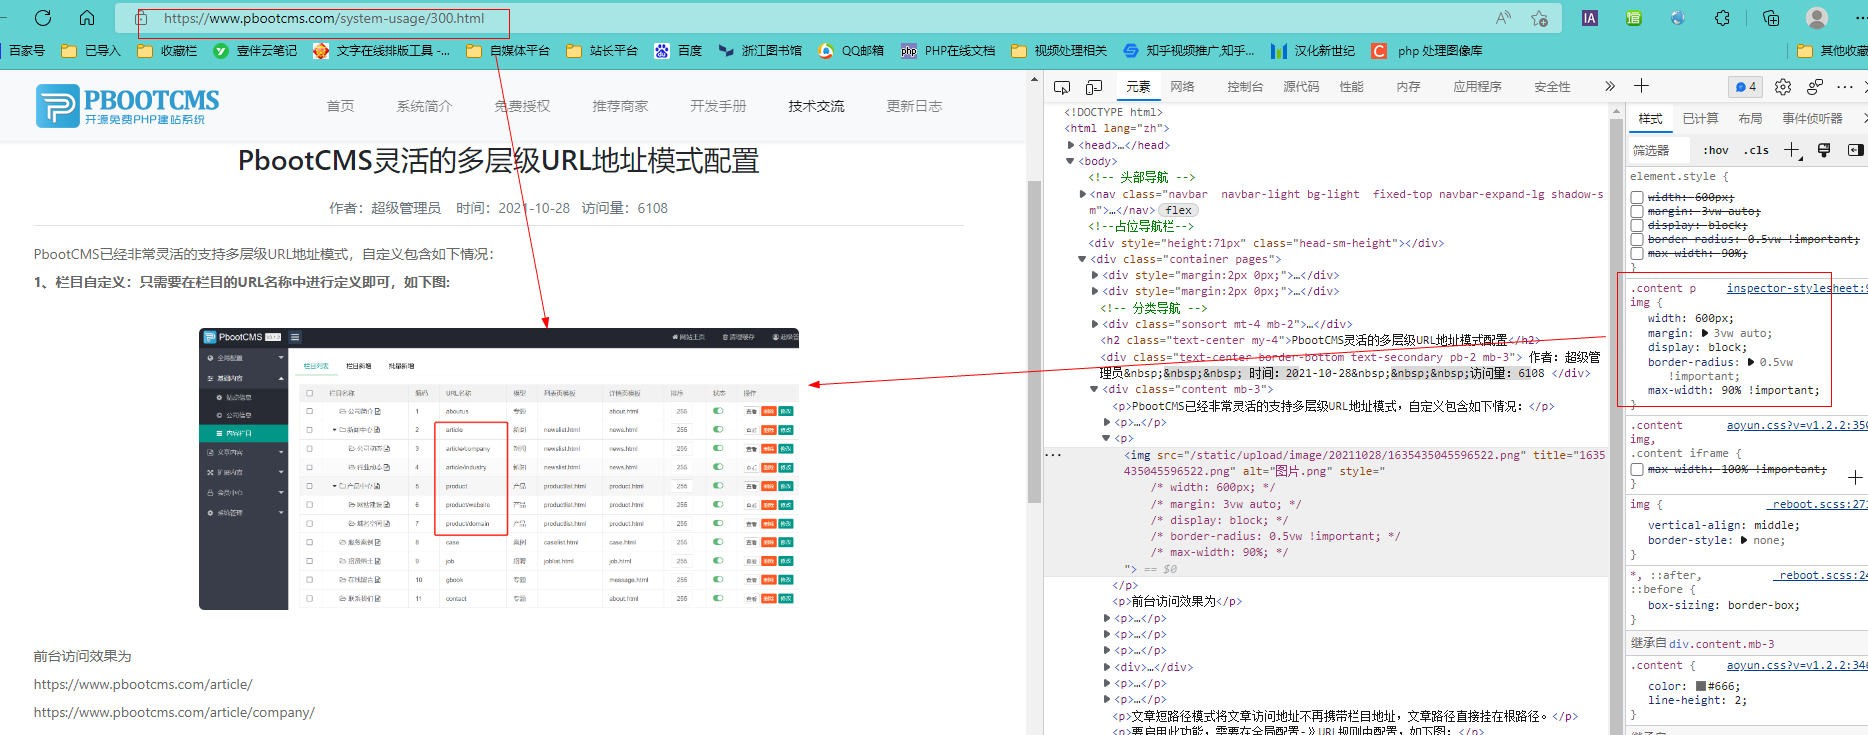This screenshot has height=735, width=1868.
Task: Enable the max-width: 90% checkbox
Action: pyautogui.click(x=1637, y=254)
